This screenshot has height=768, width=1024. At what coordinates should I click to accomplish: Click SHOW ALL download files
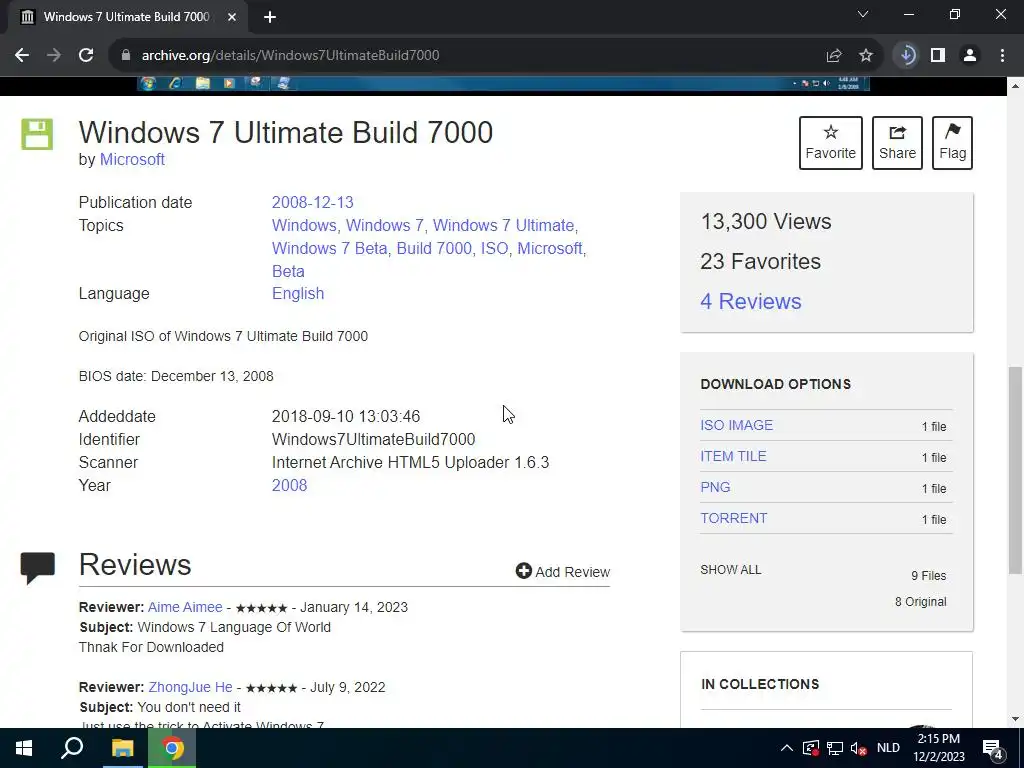point(730,569)
